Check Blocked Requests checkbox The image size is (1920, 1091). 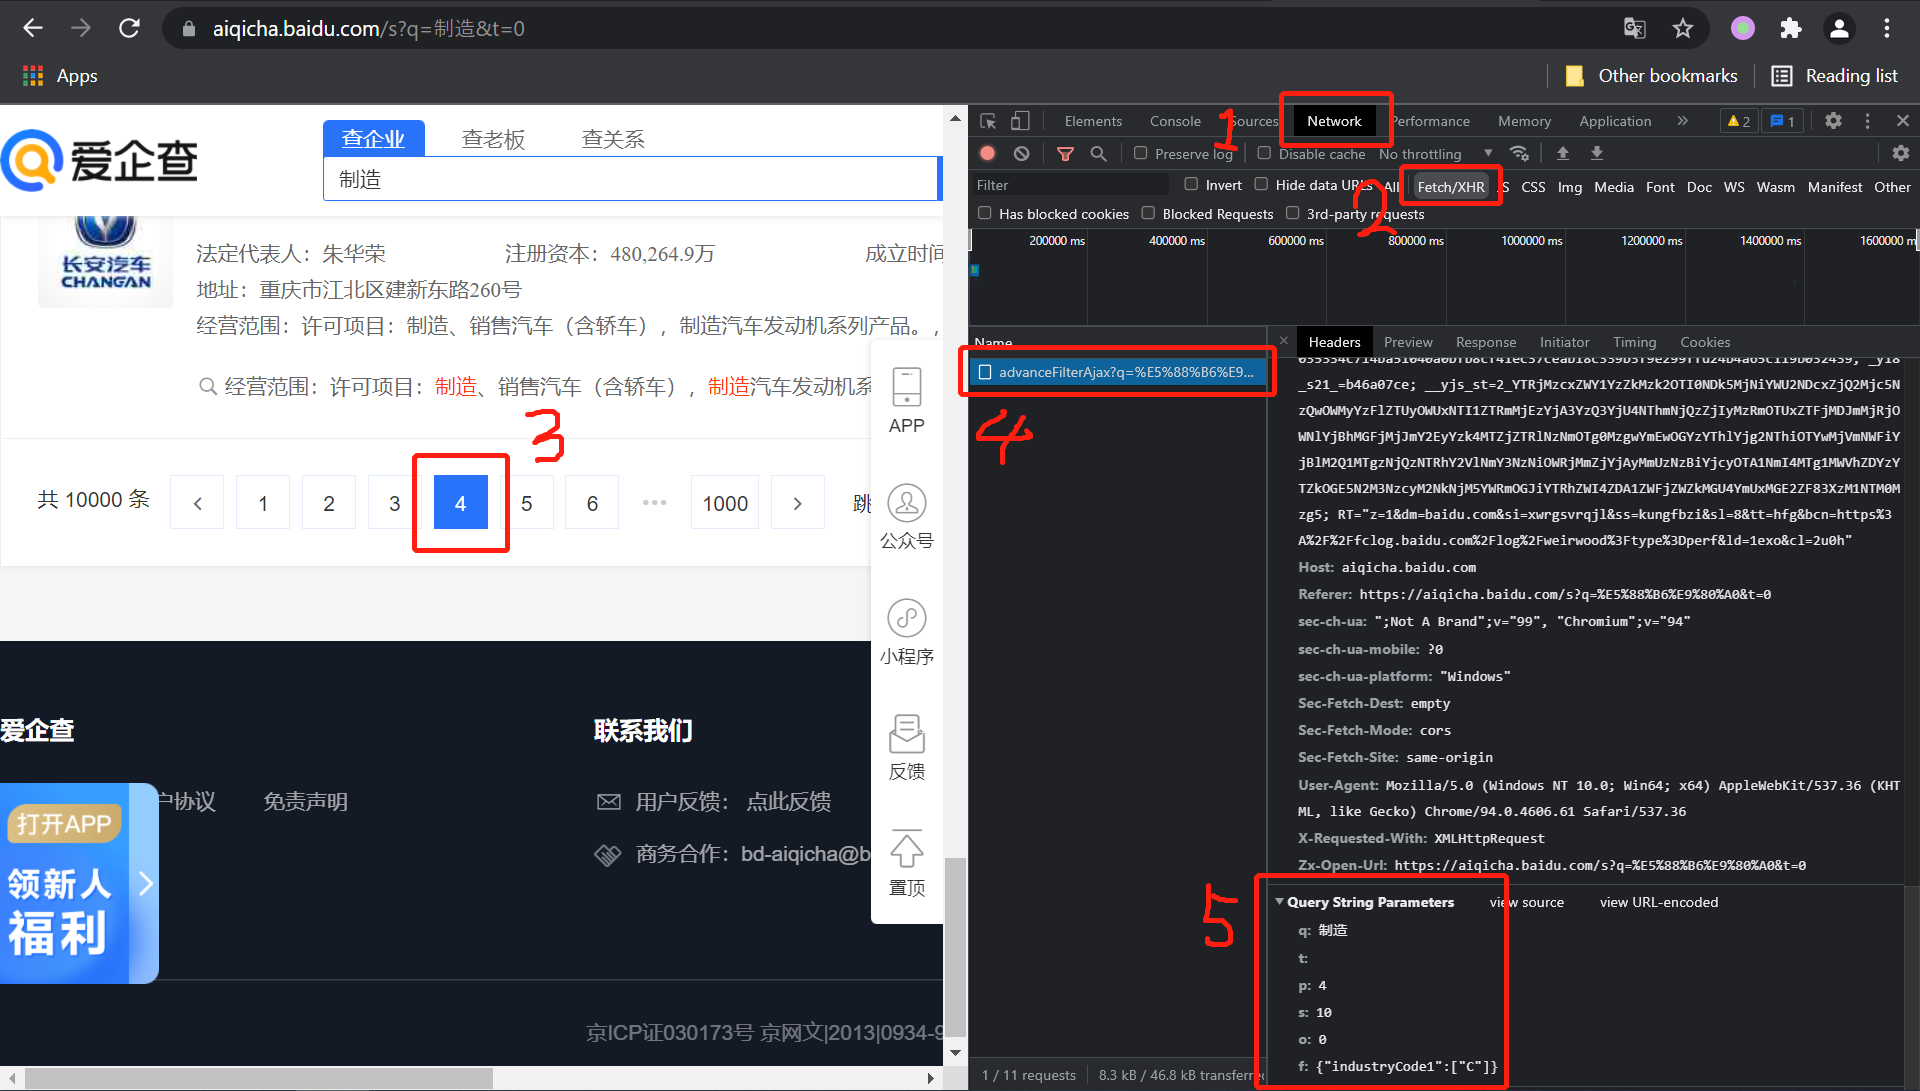click(x=1148, y=213)
